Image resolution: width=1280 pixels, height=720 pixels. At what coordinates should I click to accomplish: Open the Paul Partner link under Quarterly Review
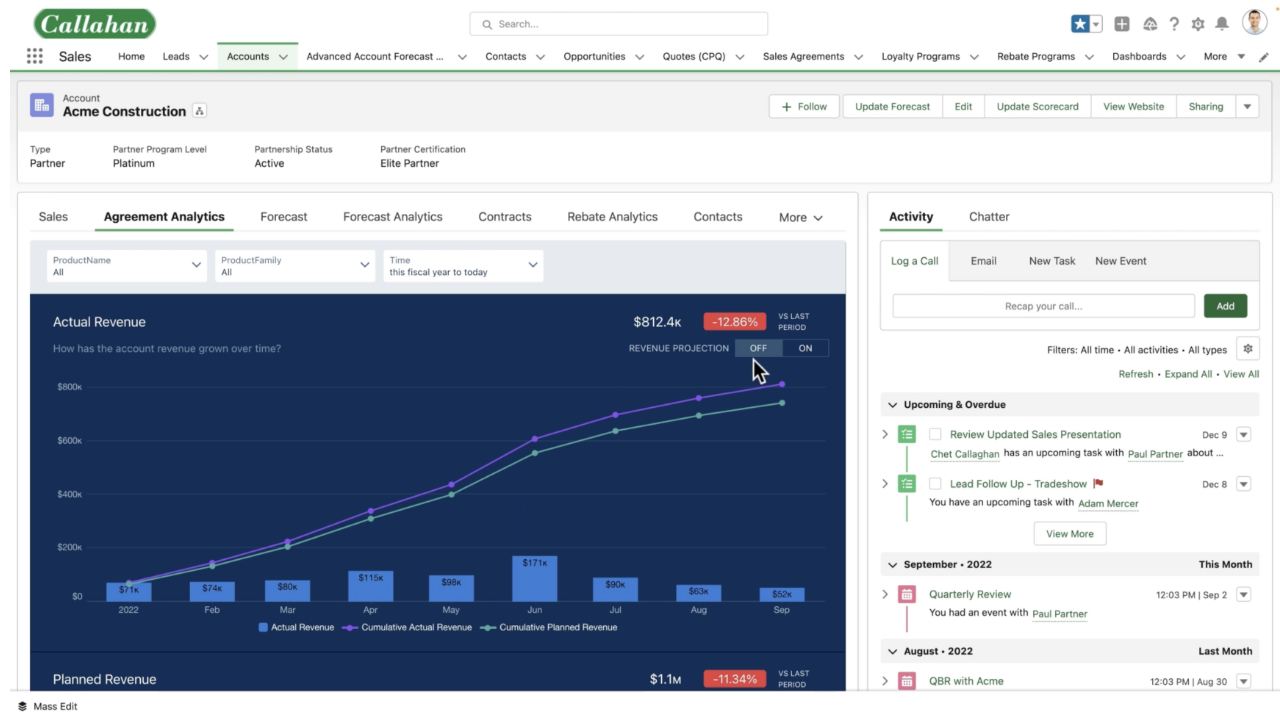coord(1059,614)
